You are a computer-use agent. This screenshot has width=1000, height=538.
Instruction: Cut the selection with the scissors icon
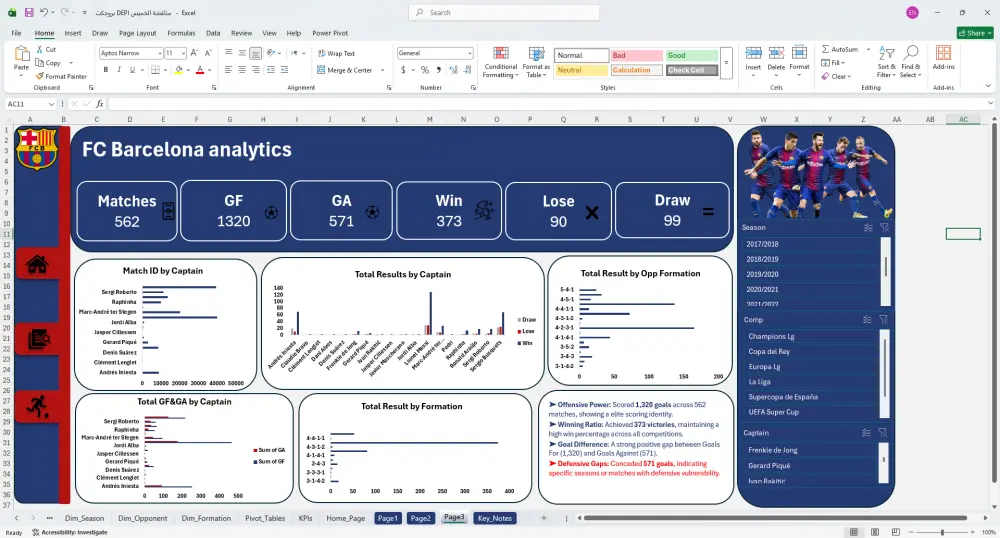pos(40,49)
